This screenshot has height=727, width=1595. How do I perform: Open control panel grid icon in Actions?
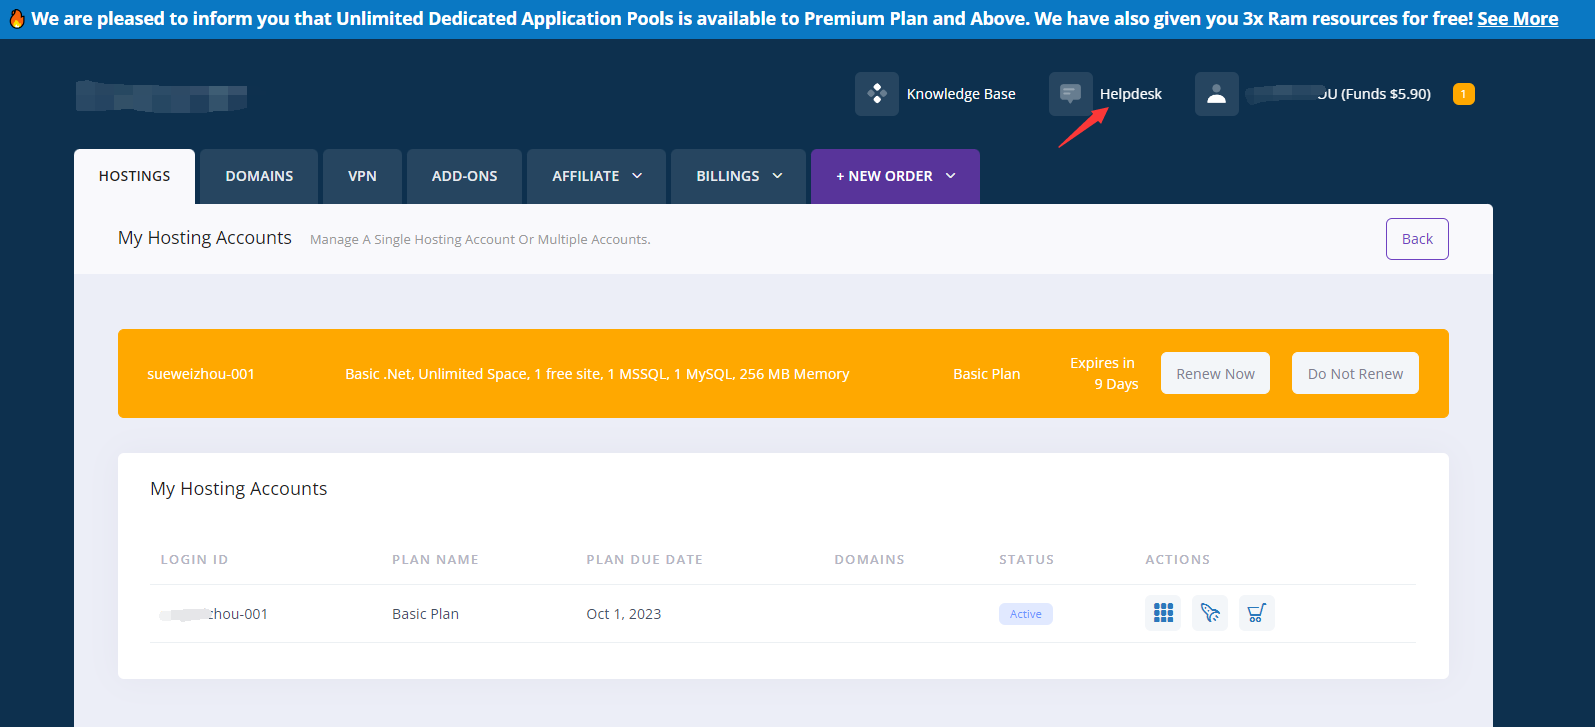tap(1163, 613)
